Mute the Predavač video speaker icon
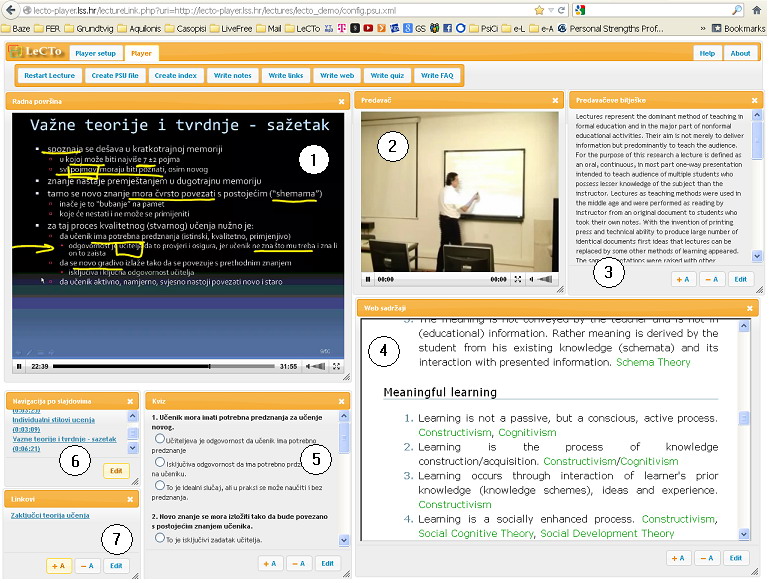Screen dimensions: 771x583 click(x=532, y=279)
